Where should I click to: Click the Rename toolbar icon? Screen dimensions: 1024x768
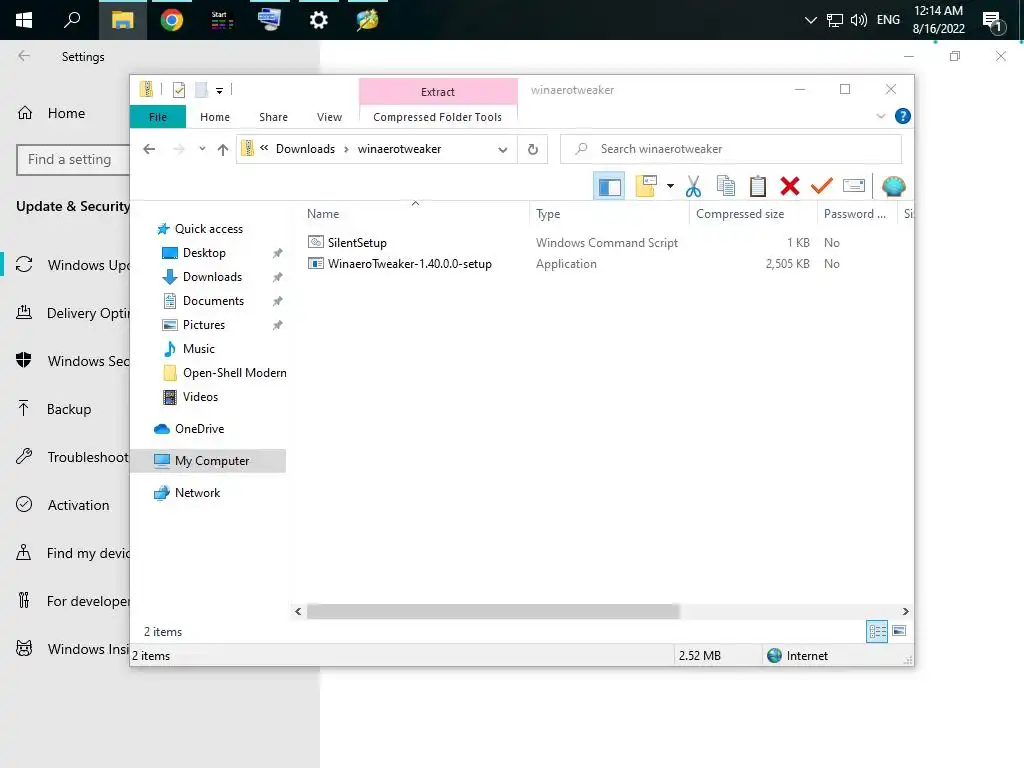(x=854, y=186)
